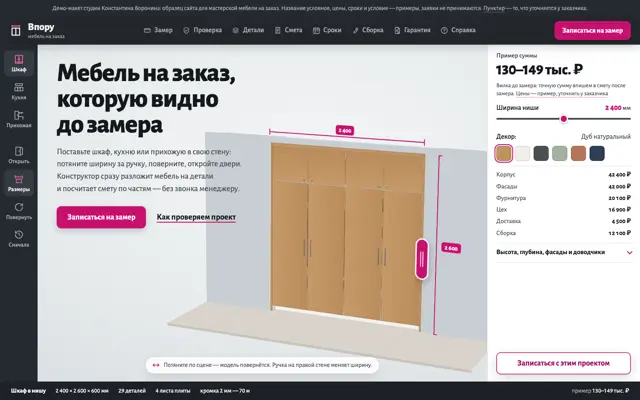This screenshot has width=640, height=400.
Task: Click the Пунктир link in top banner
Action: (x=494, y=8)
